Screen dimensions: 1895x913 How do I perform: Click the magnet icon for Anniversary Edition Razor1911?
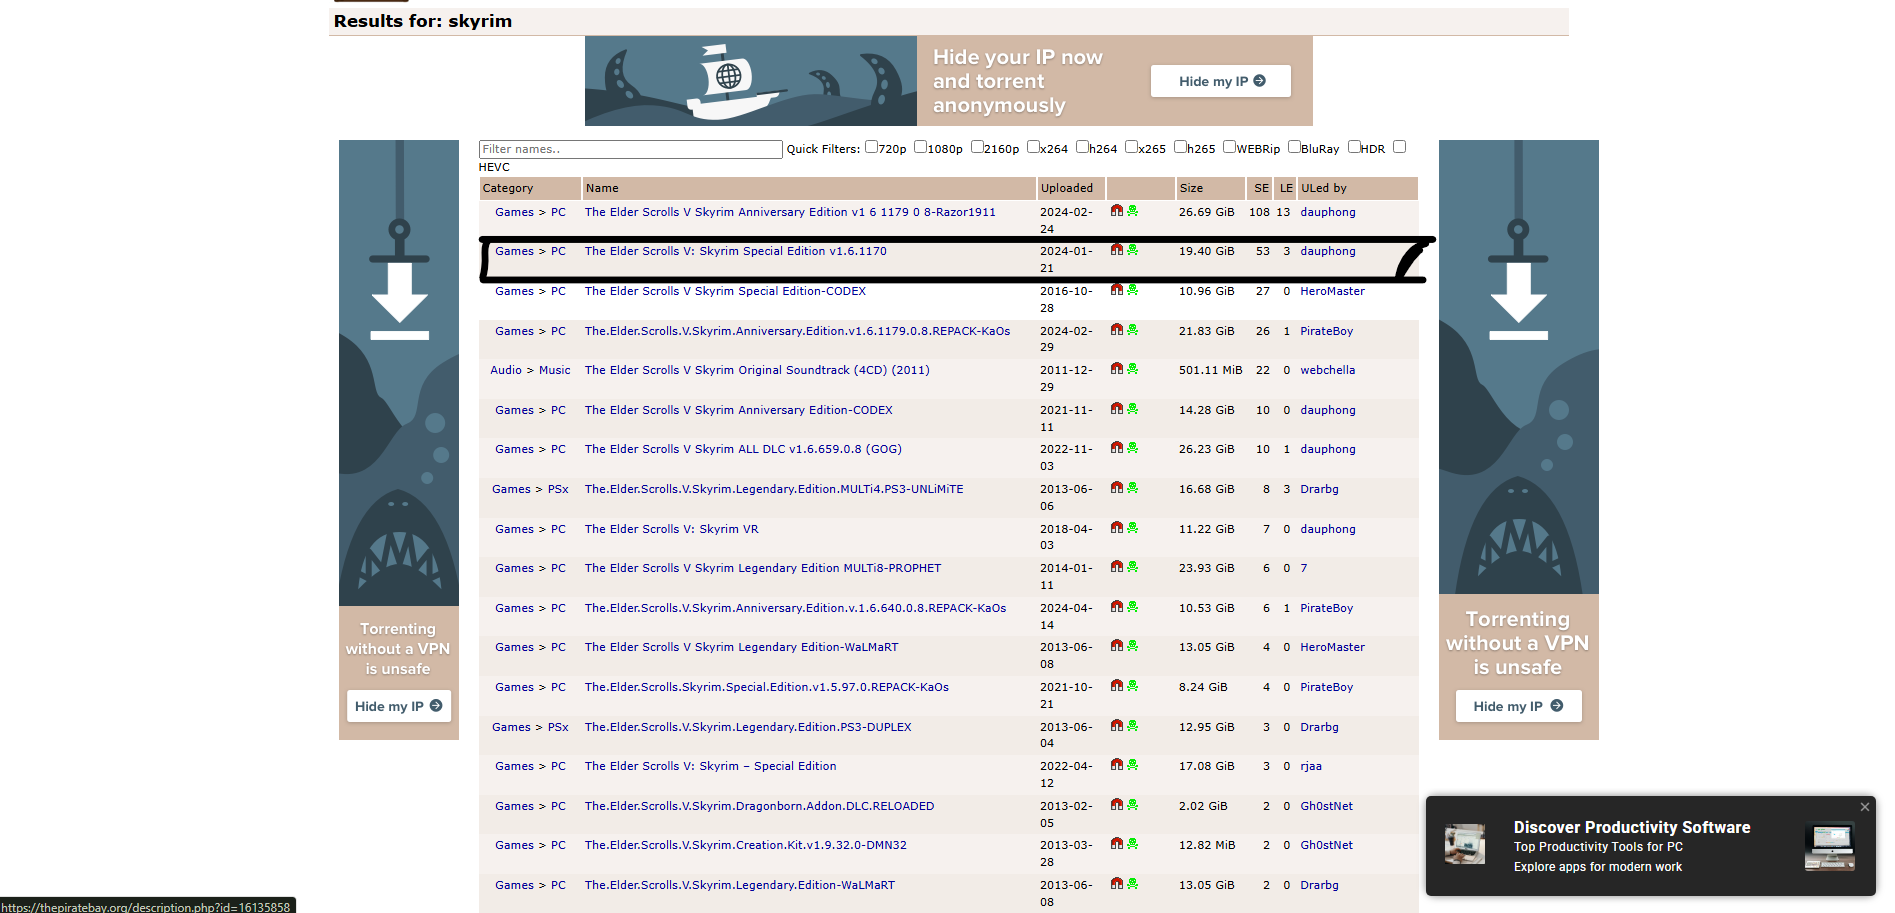pyautogui.click(x=1117, y=211)
